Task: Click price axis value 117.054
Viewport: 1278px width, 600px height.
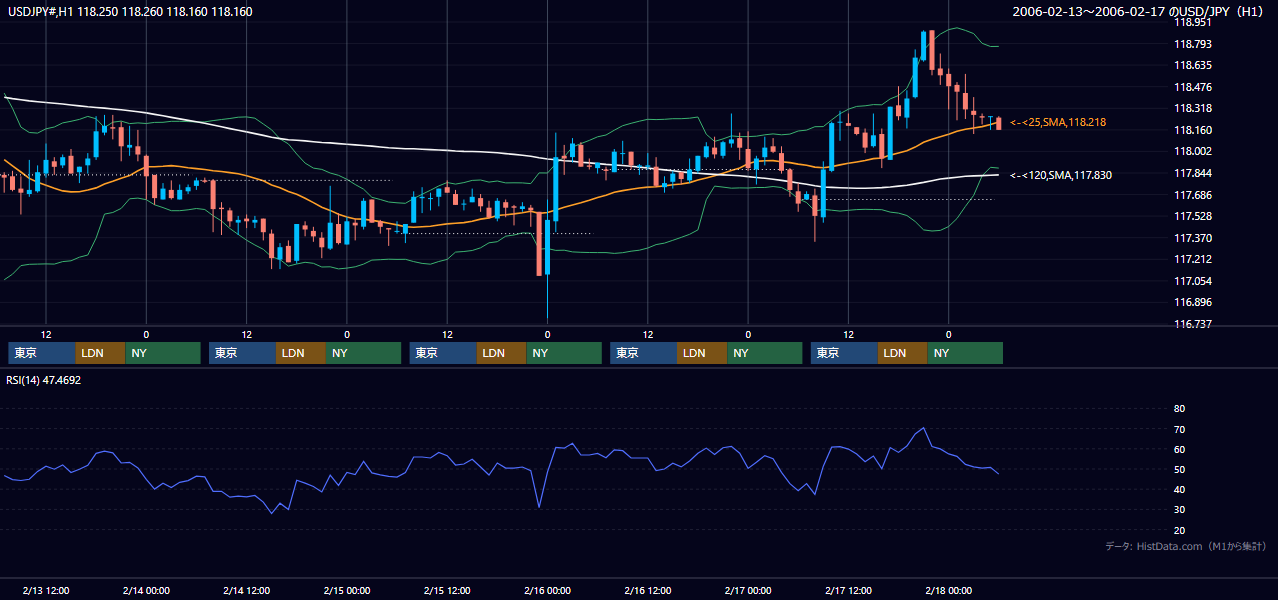Action: pos(1192,281)
